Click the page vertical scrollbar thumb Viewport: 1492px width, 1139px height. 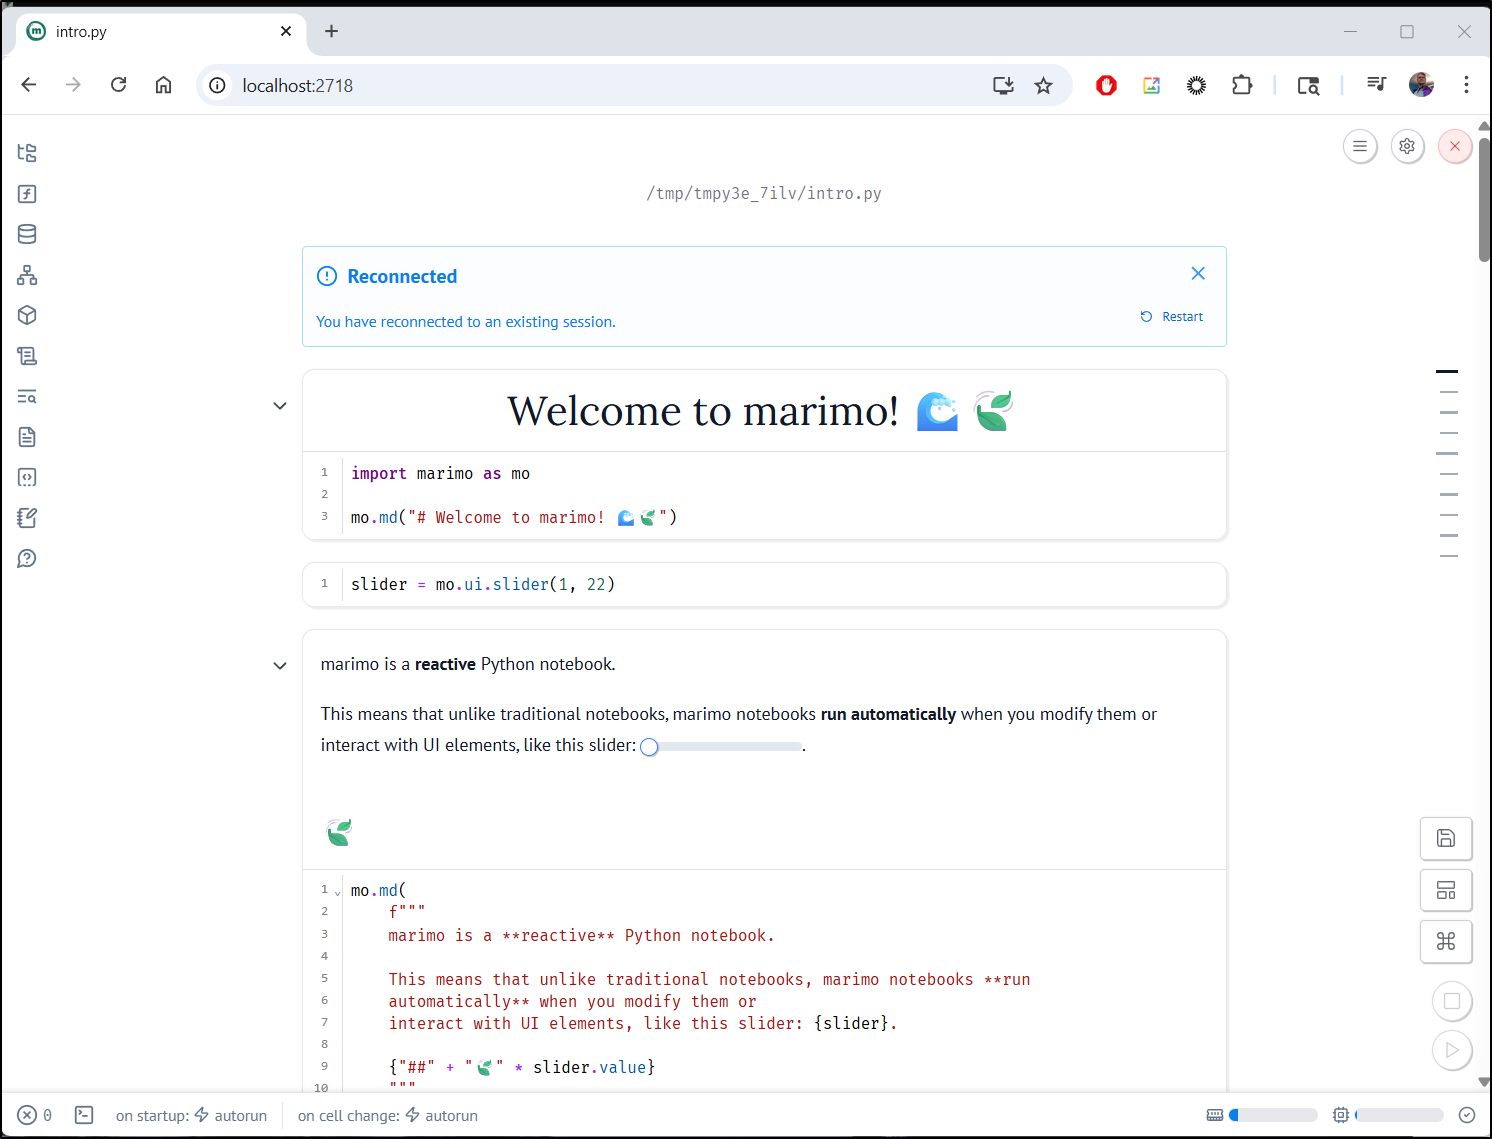click(1484, 200)
